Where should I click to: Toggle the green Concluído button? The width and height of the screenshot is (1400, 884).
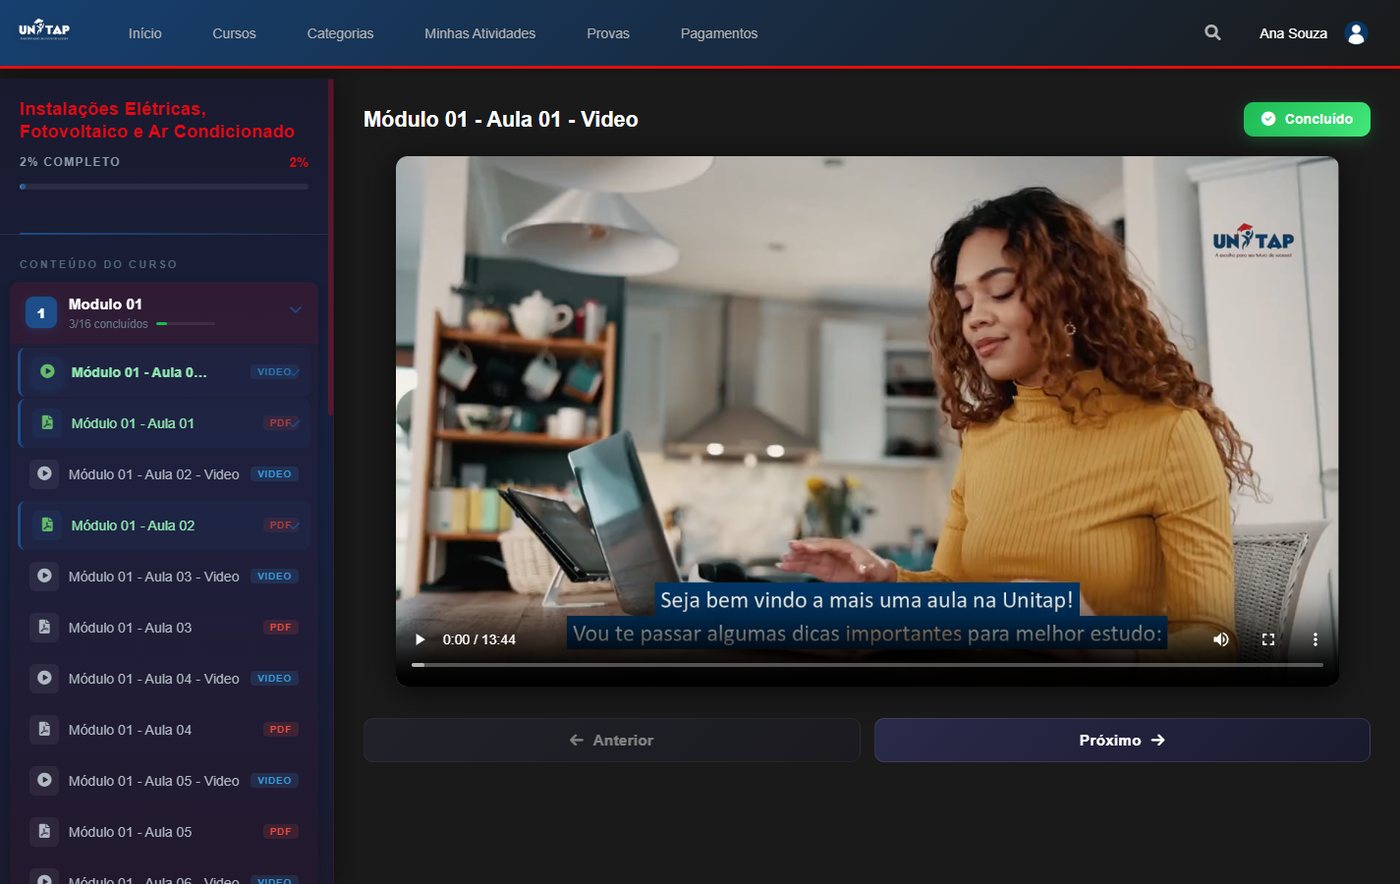[x=1307, y=119]
